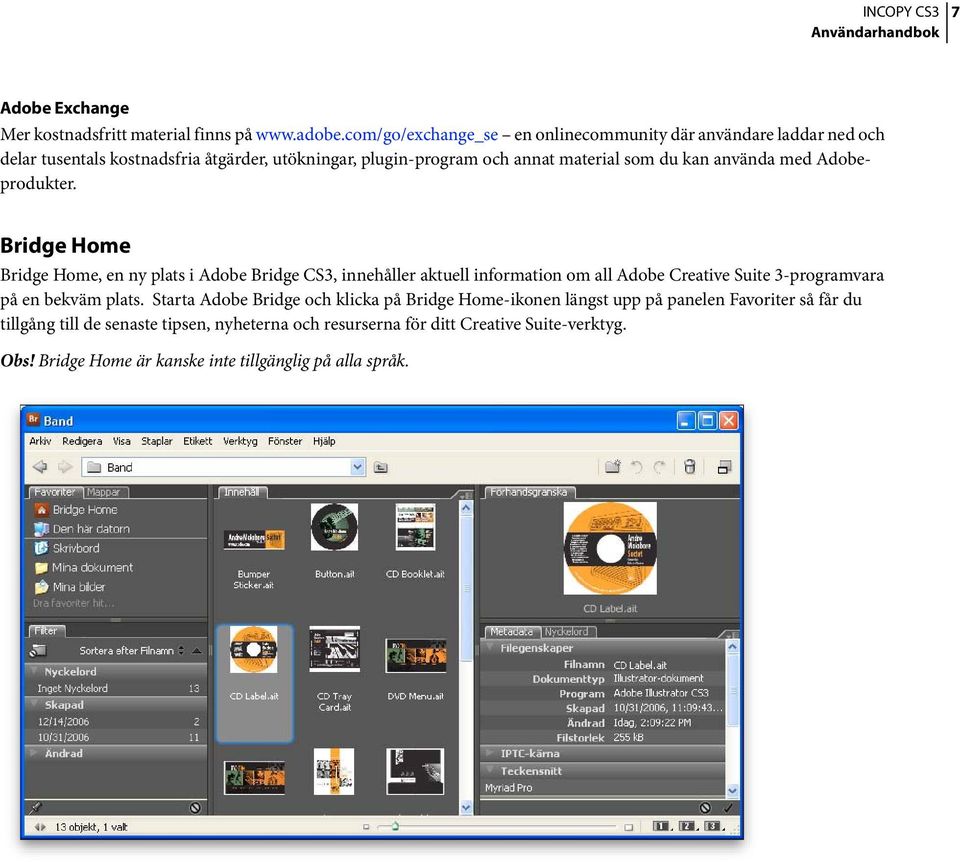Image resolution: width=960 pixels, height=862 pixels.
Task: Collapse the Filegenskaper metadata section
Action: [x=490, y=648]
